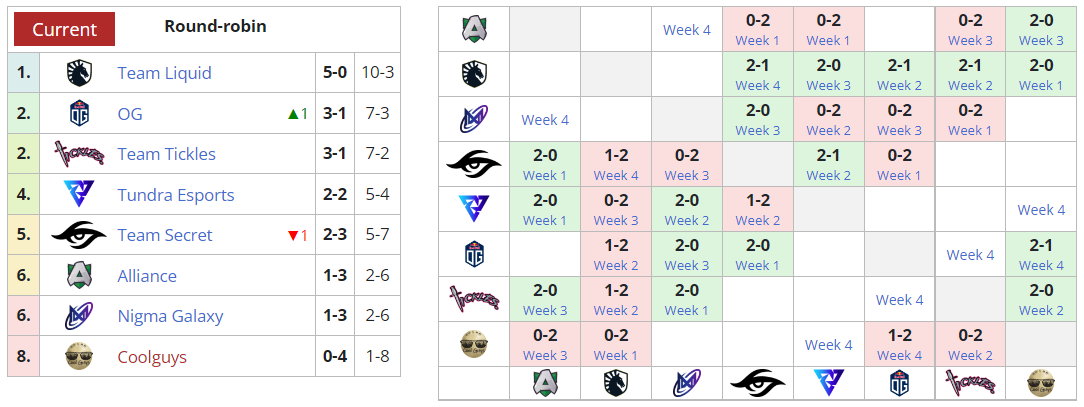Click Team Liquid's 5-0 match record

tap(335, 73)
